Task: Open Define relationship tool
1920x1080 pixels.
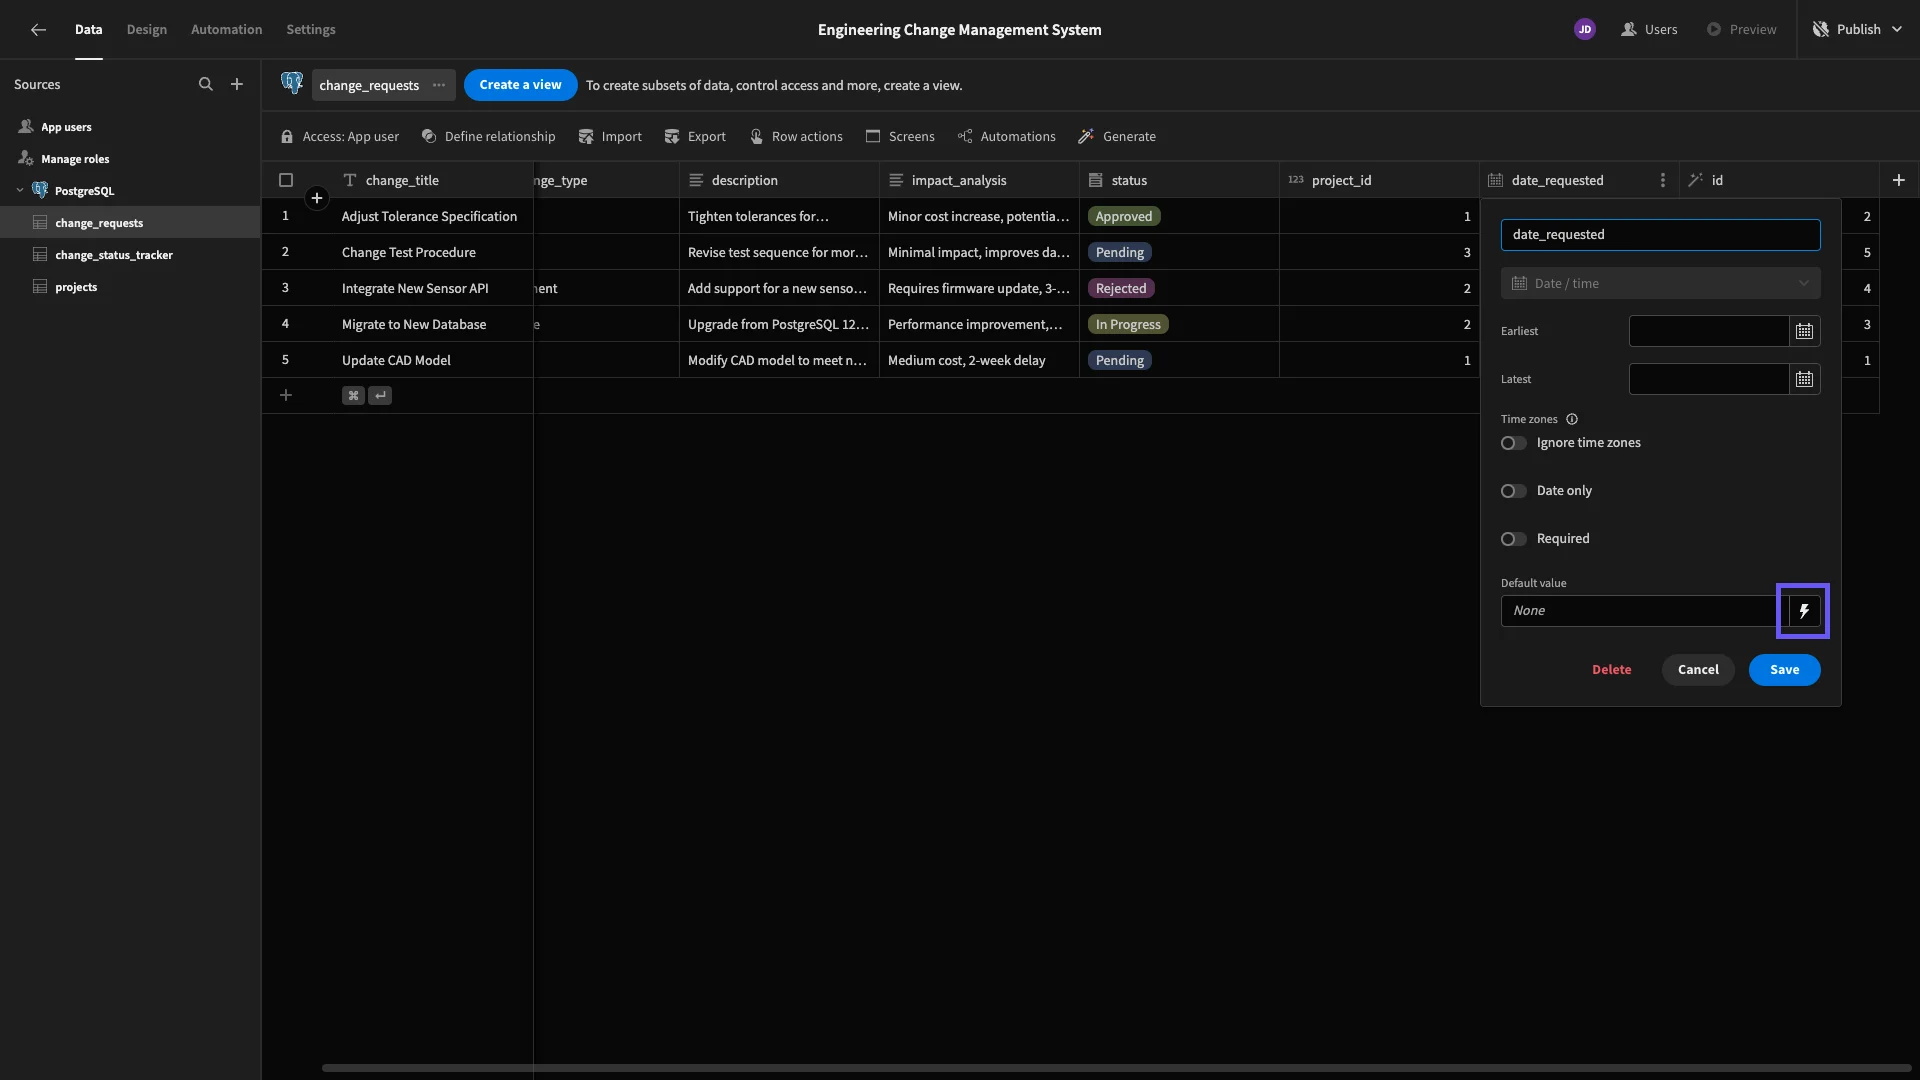Action: [x=488, y=136]
